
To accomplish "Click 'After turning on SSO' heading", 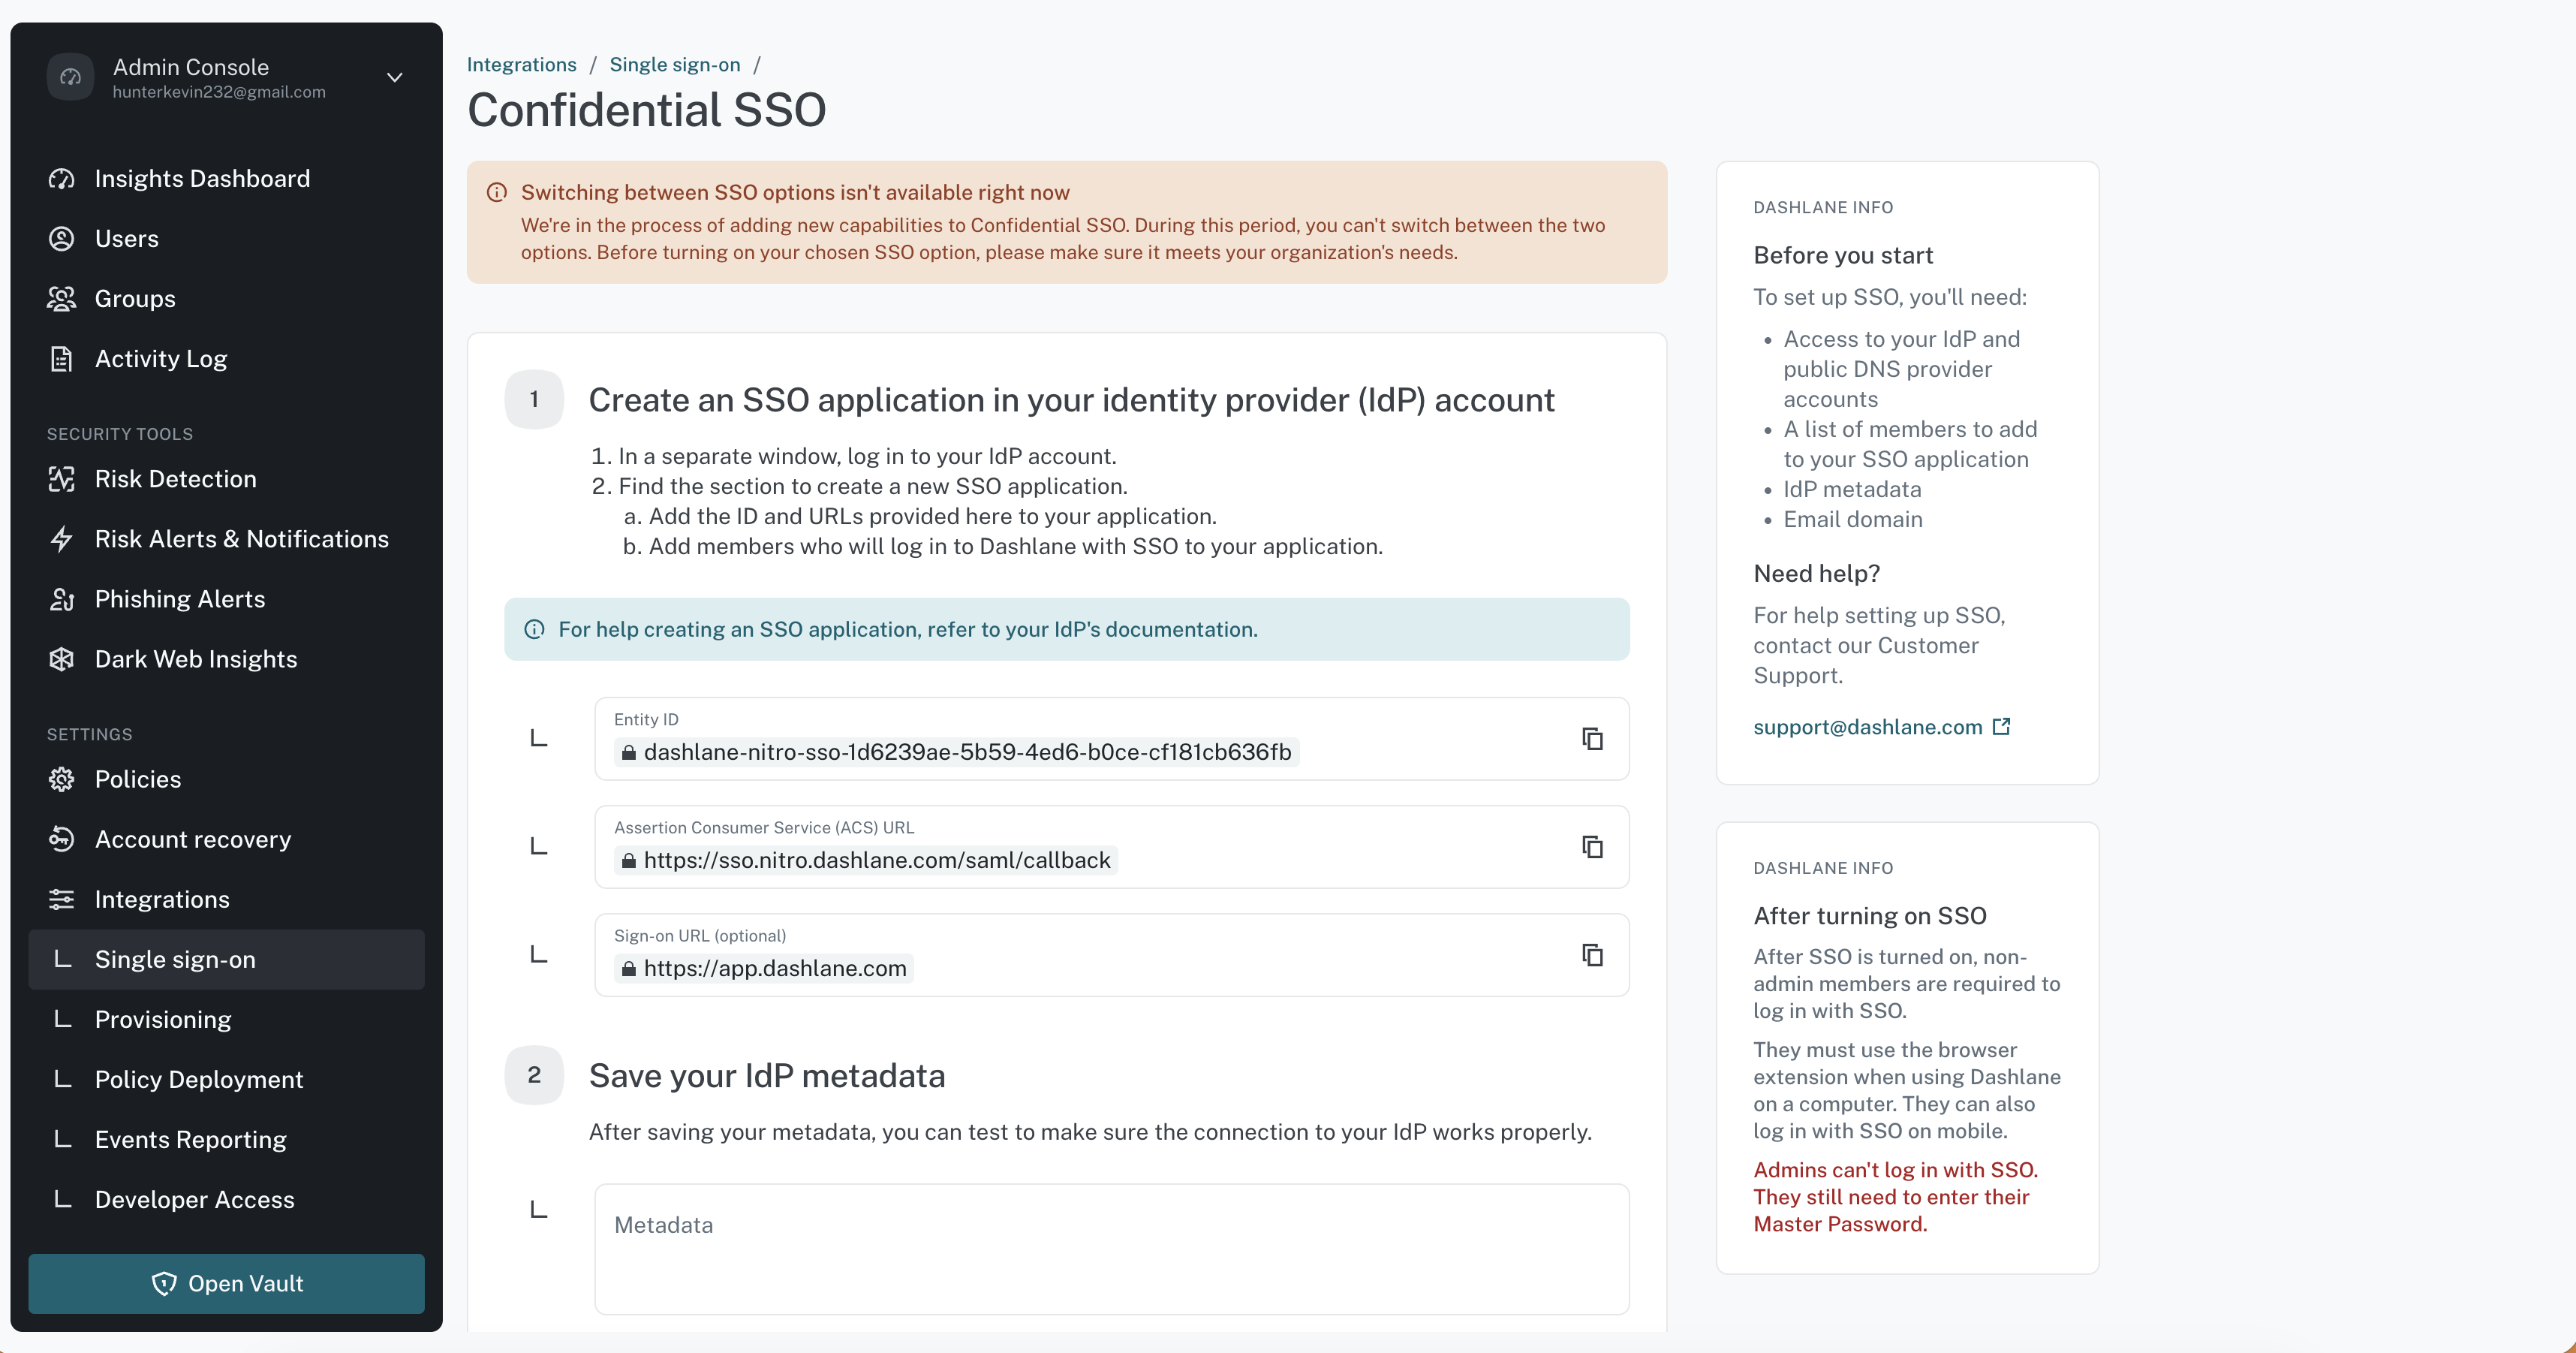I will click(1869, 915).
